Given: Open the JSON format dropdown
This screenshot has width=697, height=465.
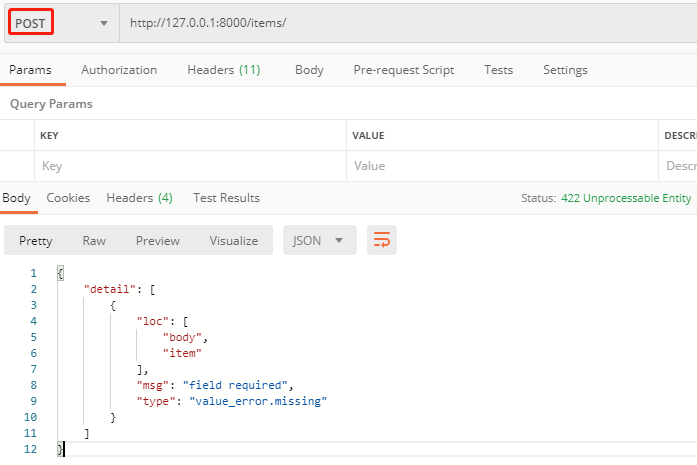Looking at the screenshot, I should tap(320, 241).
